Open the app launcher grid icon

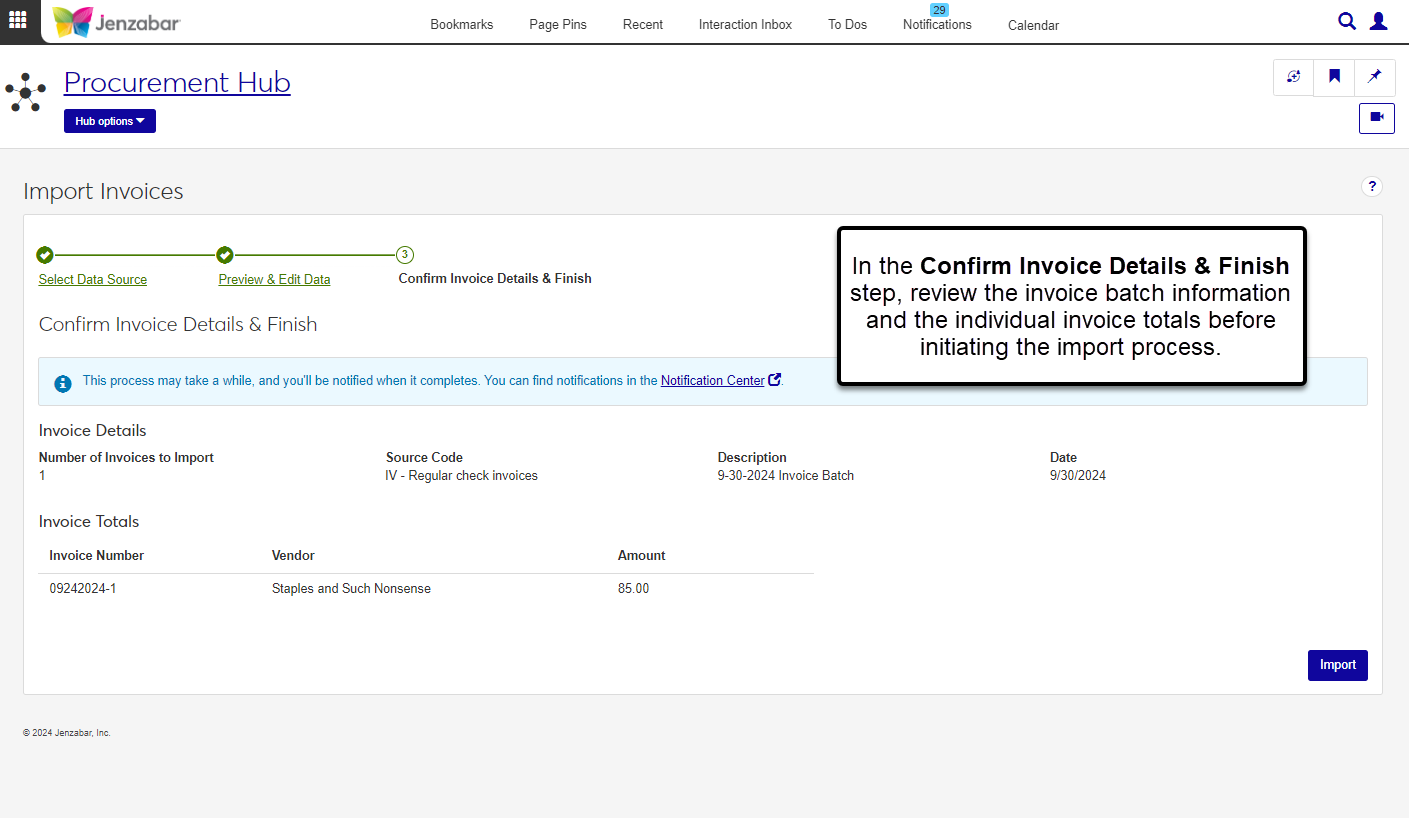18,20
